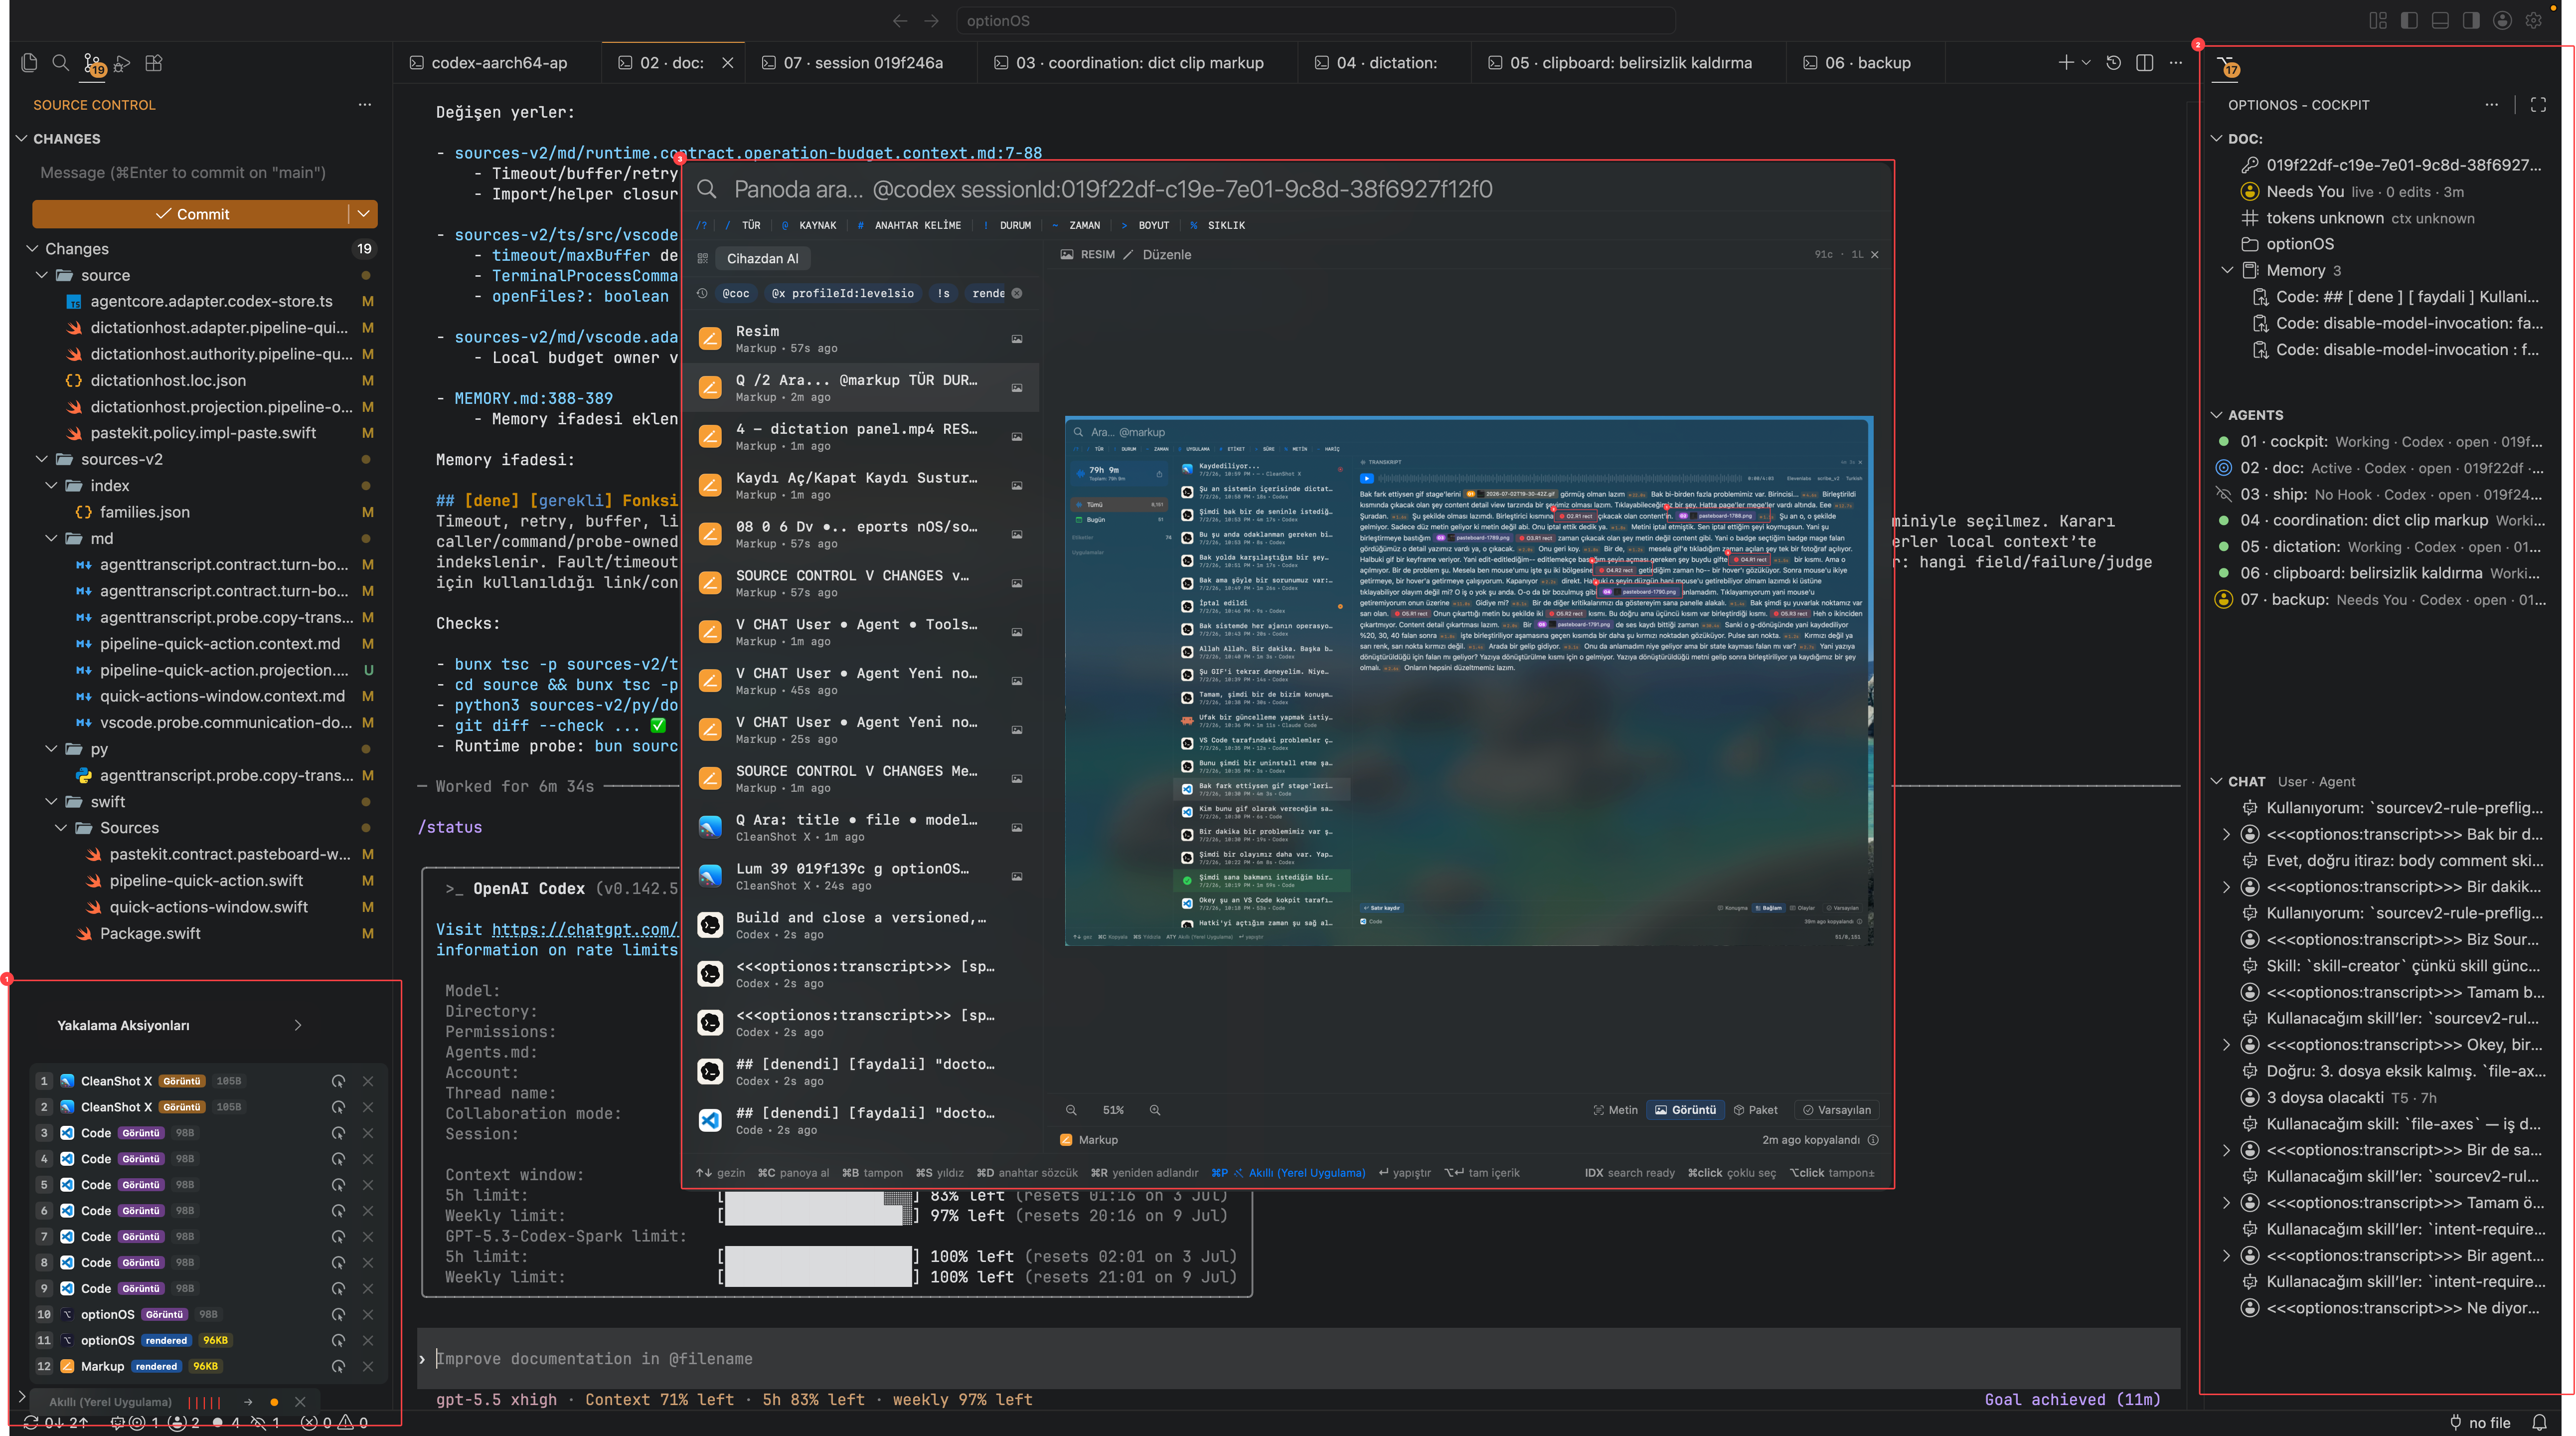Viewport: 2576px width, 1436px height.
Task: Click the notifications bell in status bar
Action: click(x=2539, y=1422)
